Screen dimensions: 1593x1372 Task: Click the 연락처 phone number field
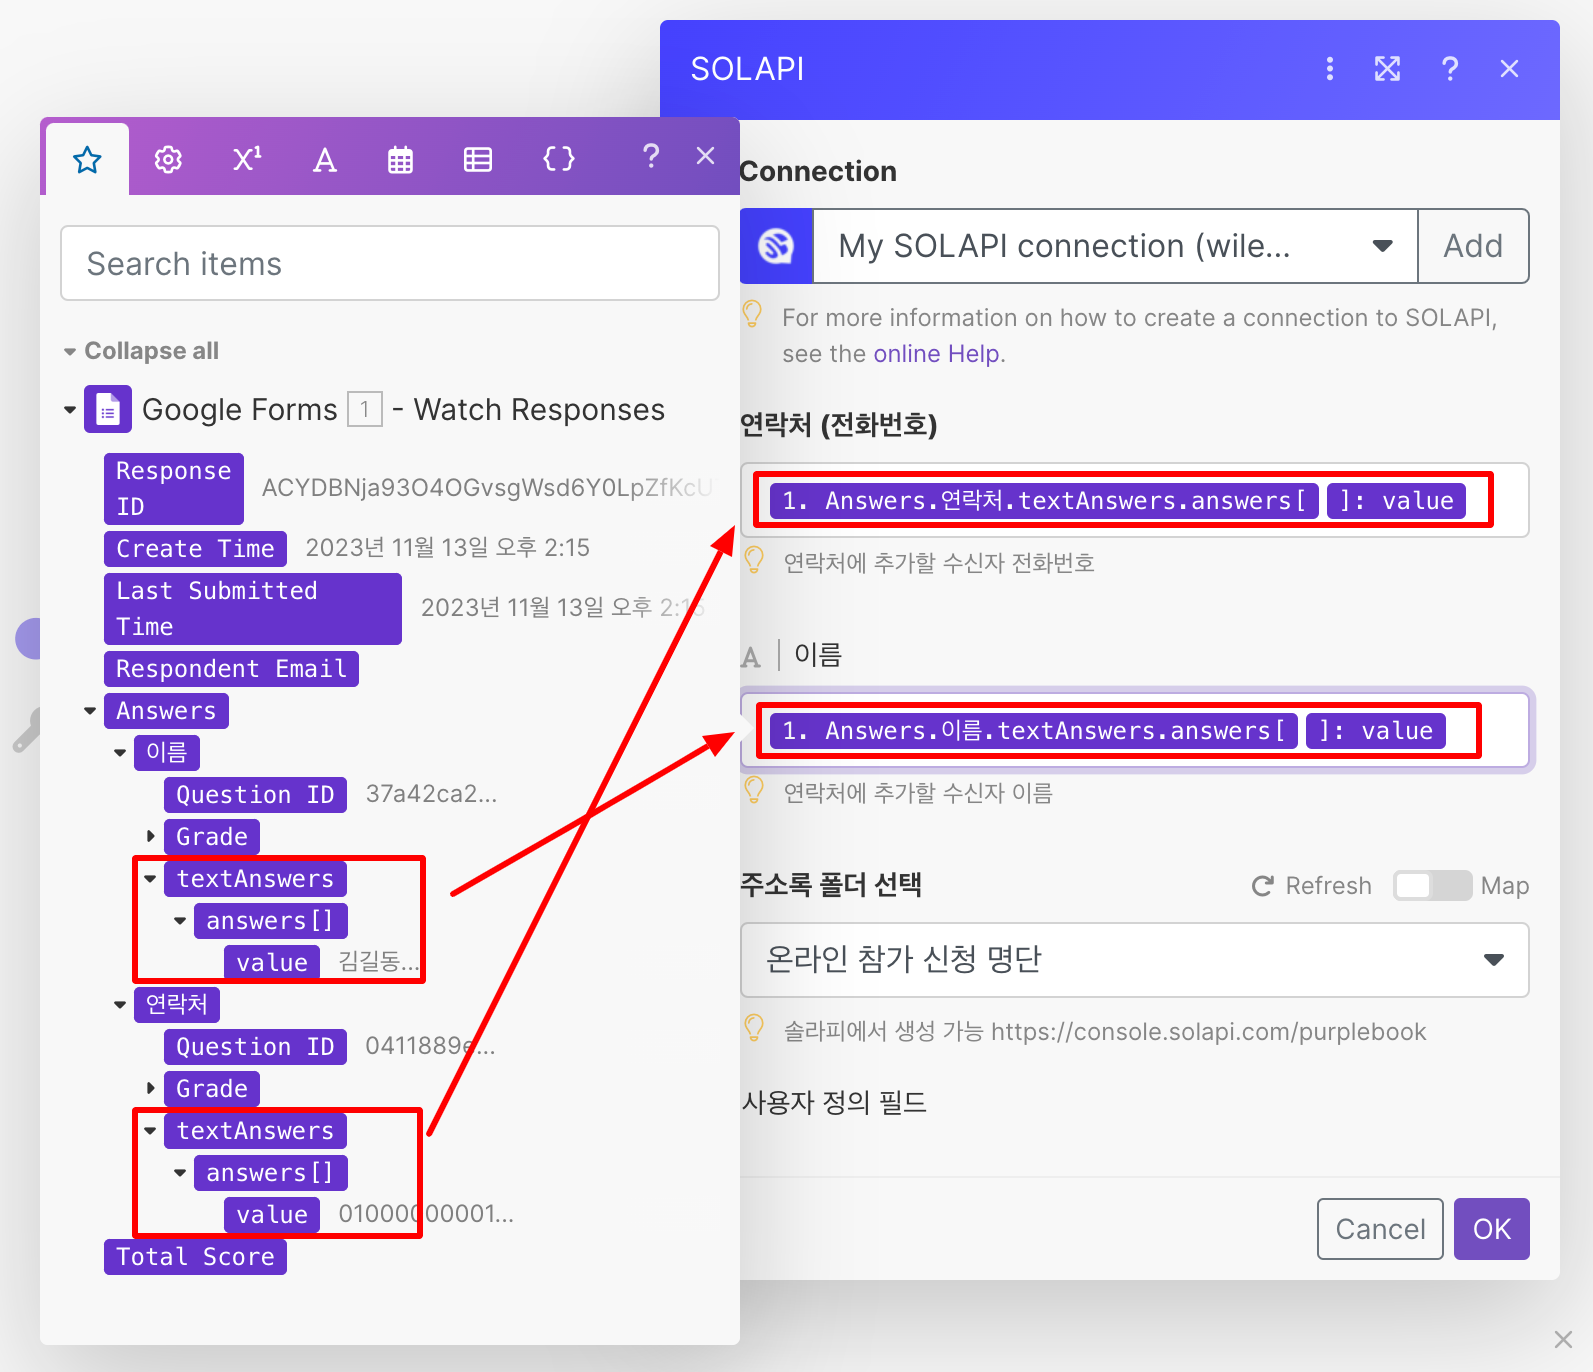[x=1135, y=500]
